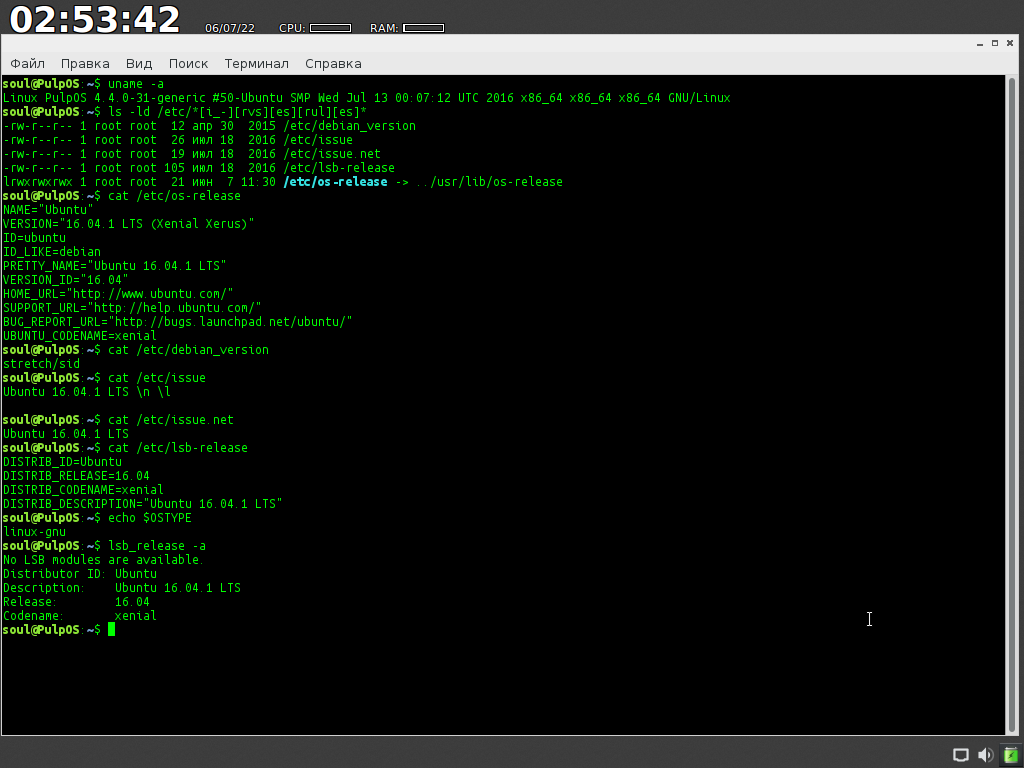Open the Терминал menu
The width and height of the screenshot is (1024, 768).
click(x=257, y=63)
